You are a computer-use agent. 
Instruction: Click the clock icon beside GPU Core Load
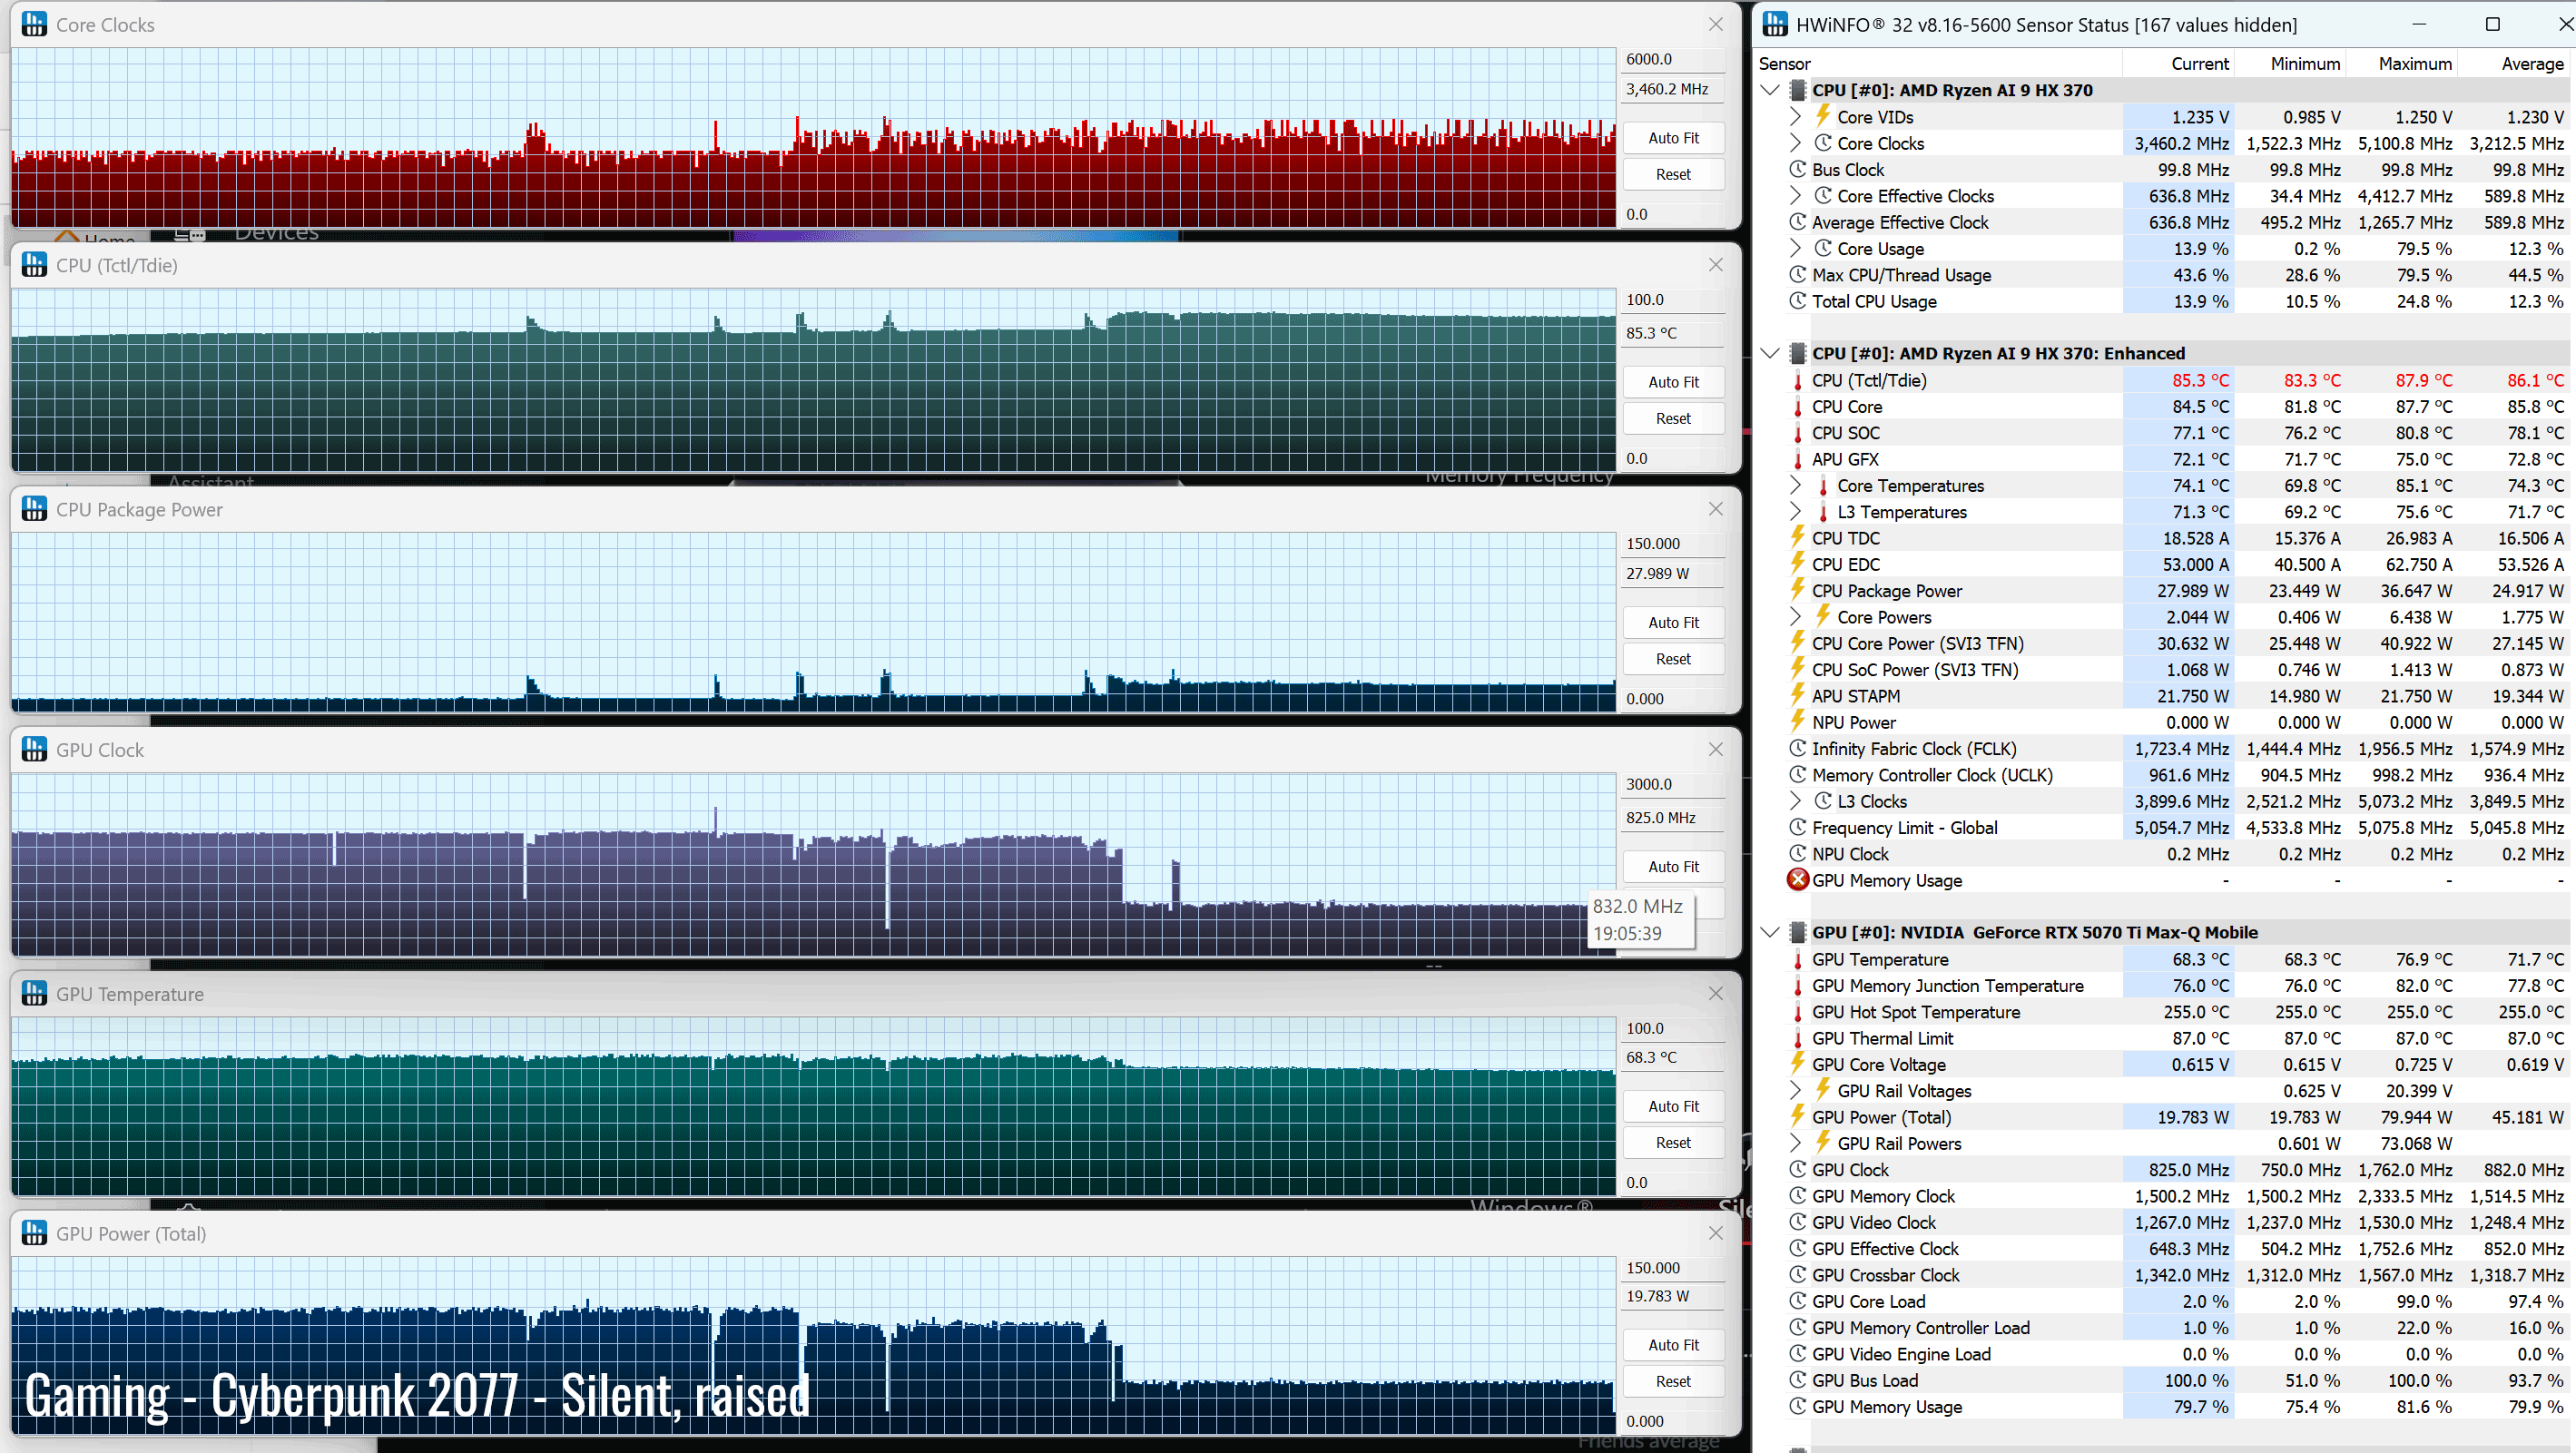click(1797, 1301)
